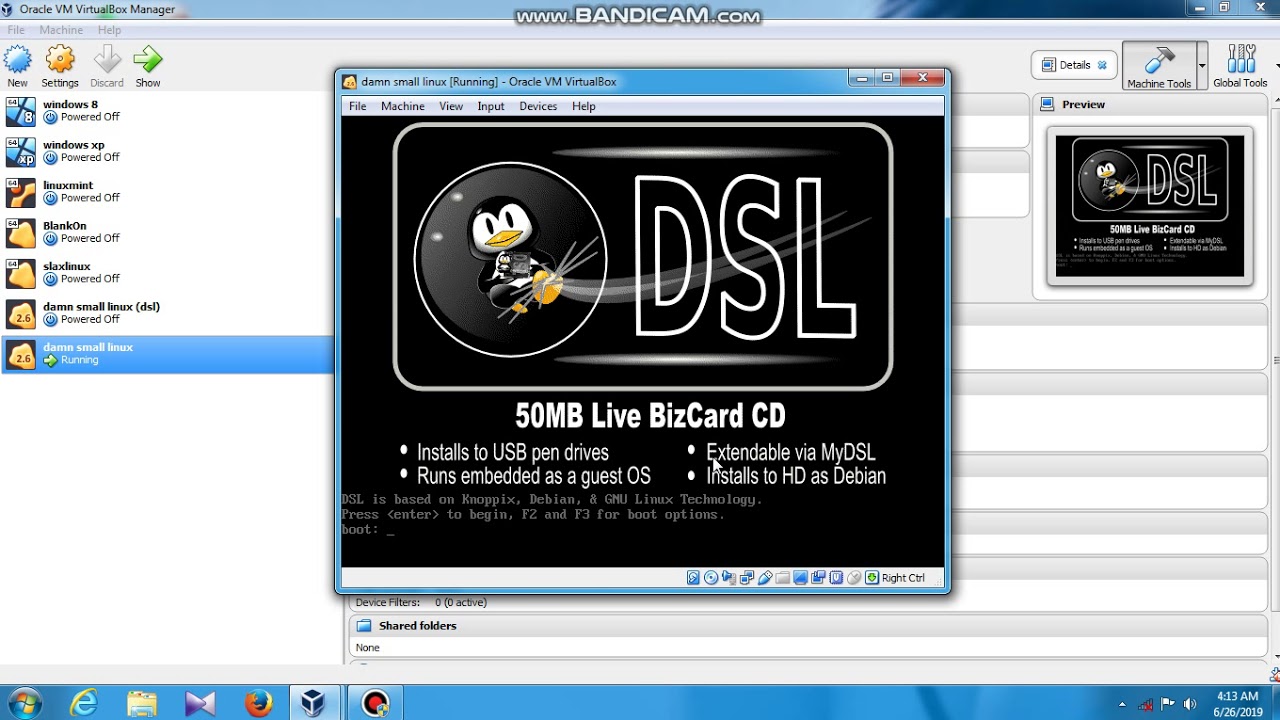The image size is (1280, 720).
Task: Click mouse integration icon in VM status bar
Action: click(x=854, y=578)
